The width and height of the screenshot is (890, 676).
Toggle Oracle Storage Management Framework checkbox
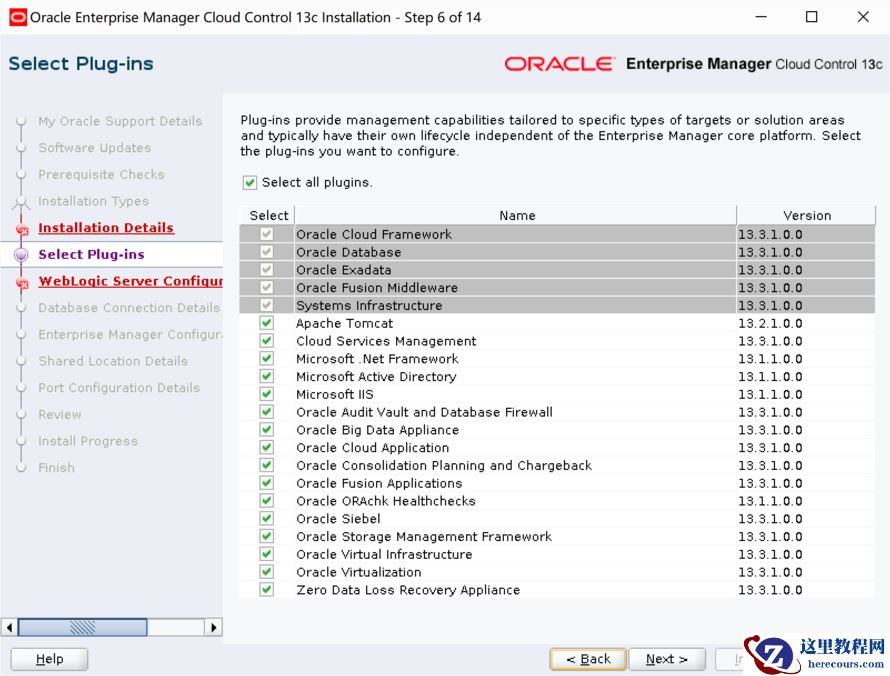click(x=266, y=536)
